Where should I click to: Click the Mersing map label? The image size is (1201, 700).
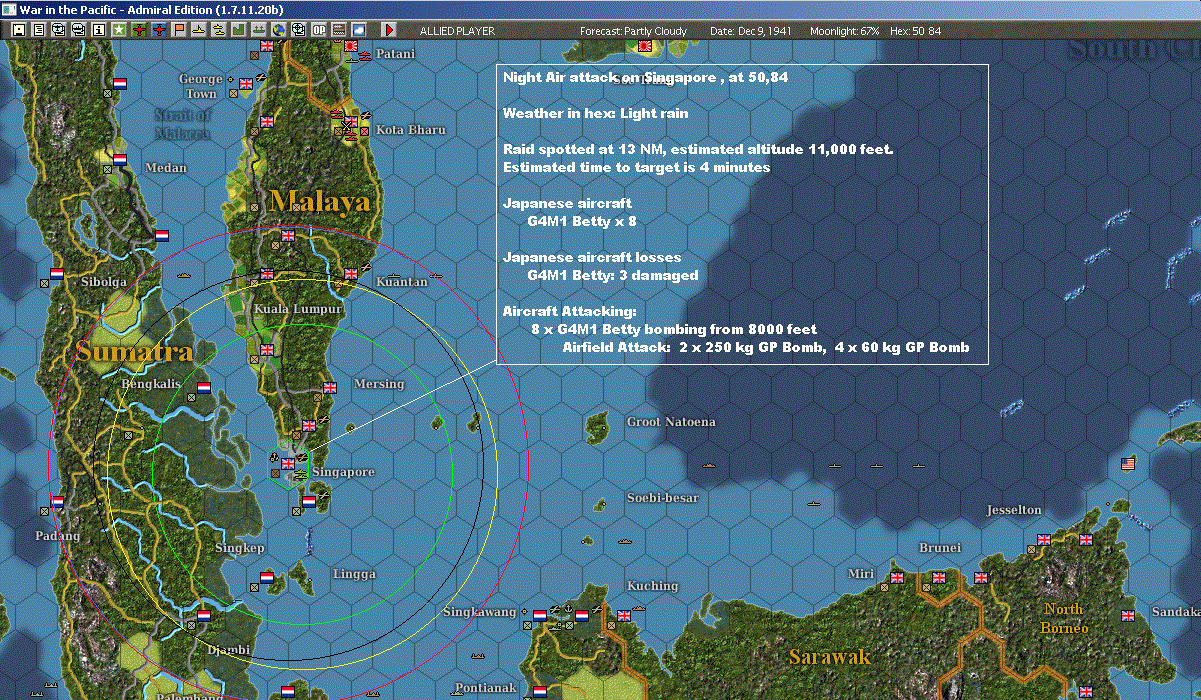tap(379, 384)
